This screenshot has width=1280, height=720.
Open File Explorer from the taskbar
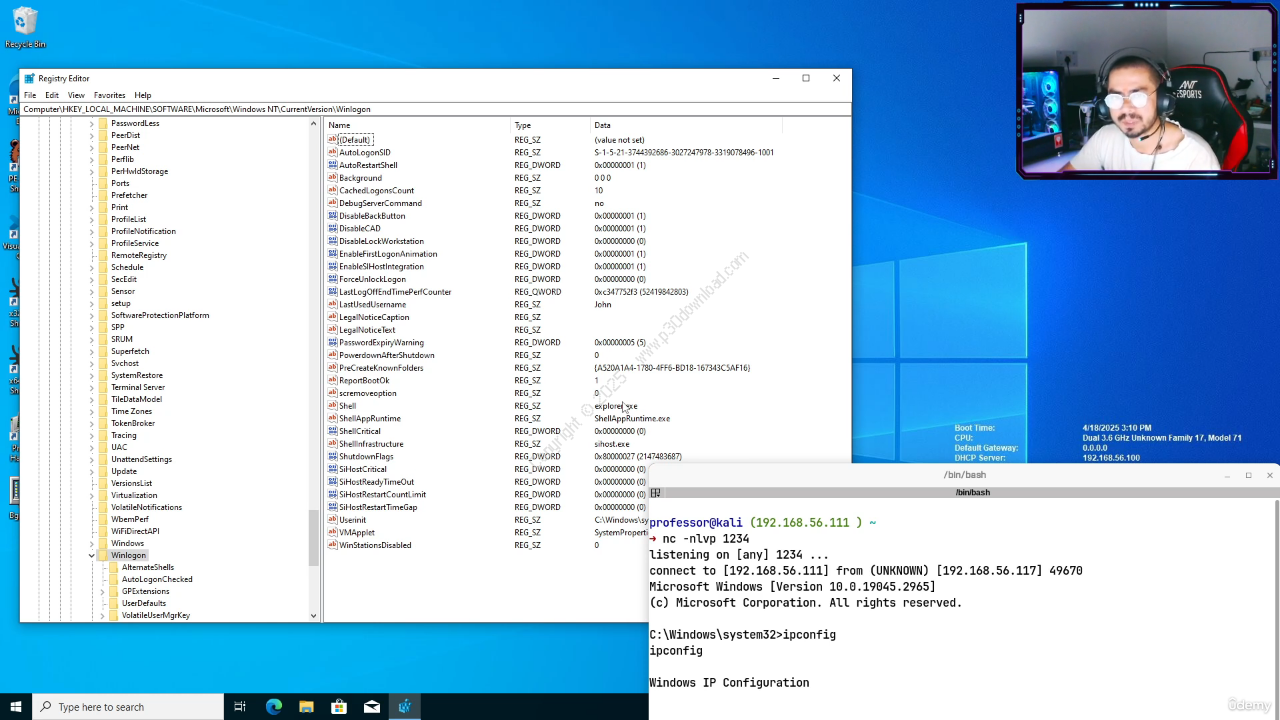point(306,707)
